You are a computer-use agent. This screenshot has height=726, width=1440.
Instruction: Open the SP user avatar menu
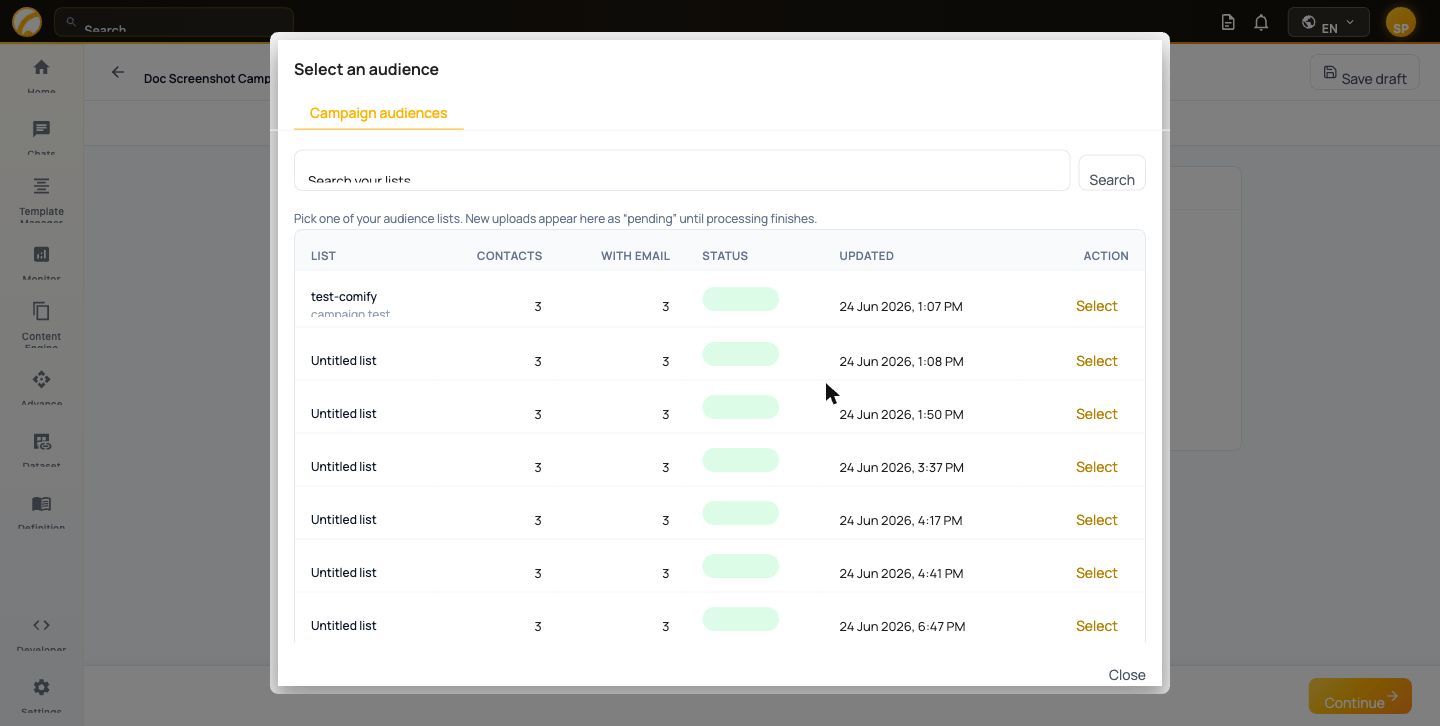[1401, 22]
